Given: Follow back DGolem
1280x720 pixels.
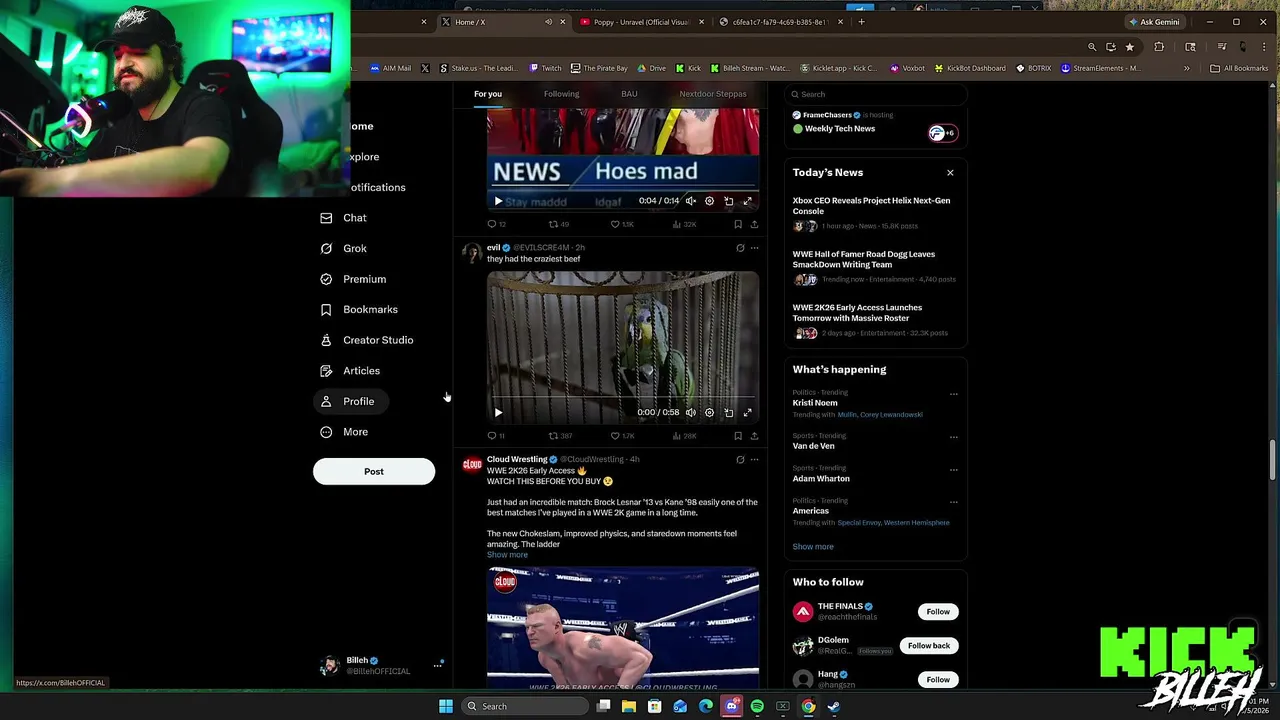Looking at the screenshot, I should [x=929, y=646].
